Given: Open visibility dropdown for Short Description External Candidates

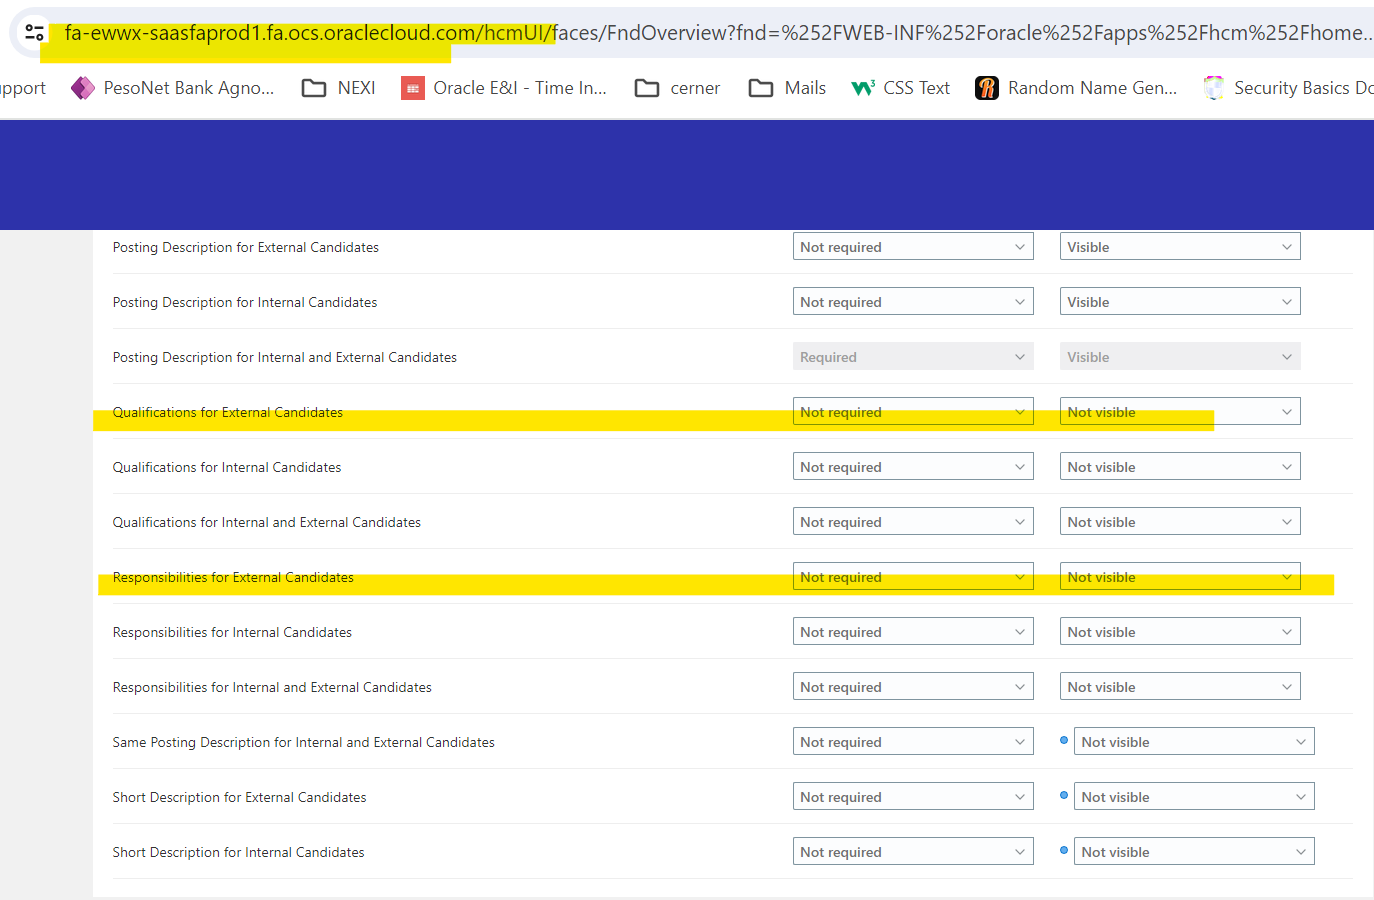Looking at the screenshot, I should click(1194, 797).
